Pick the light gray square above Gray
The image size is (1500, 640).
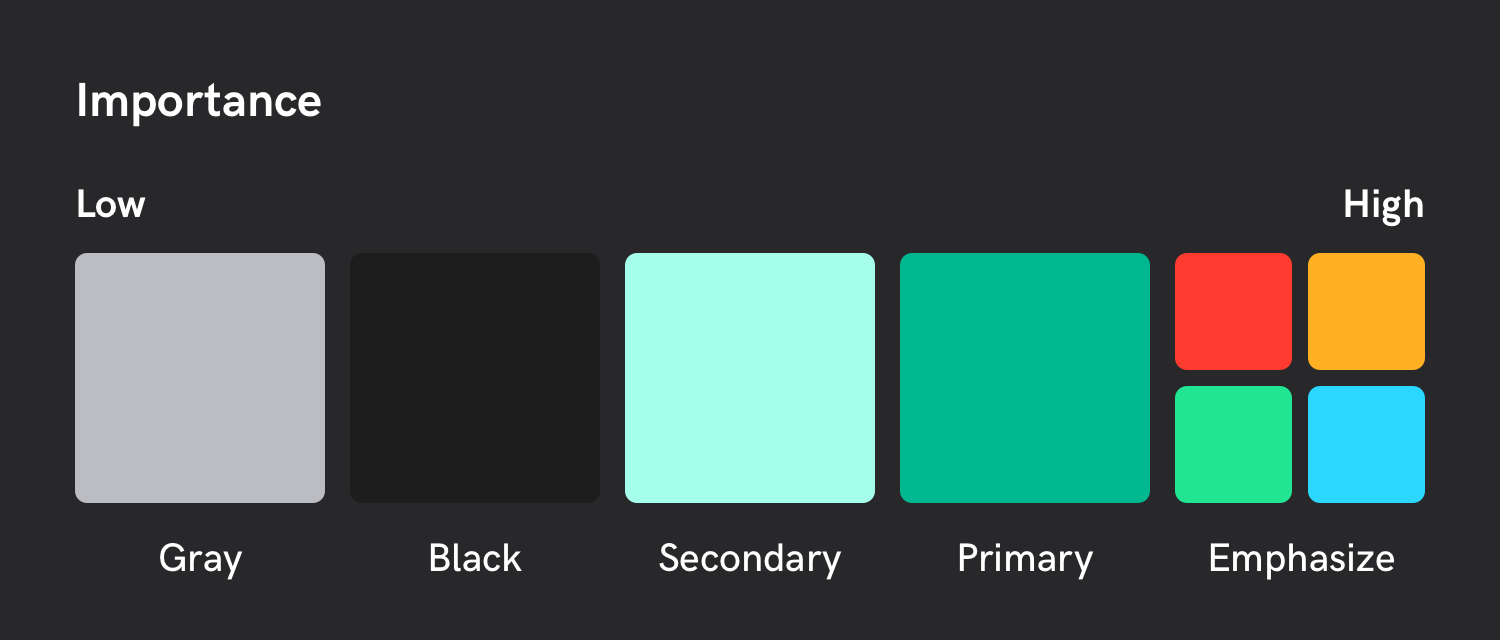(200, 378)
